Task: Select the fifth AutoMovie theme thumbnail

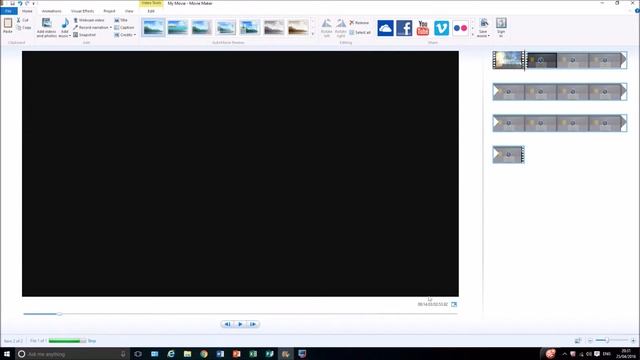Action: click(x=250, y=28)
